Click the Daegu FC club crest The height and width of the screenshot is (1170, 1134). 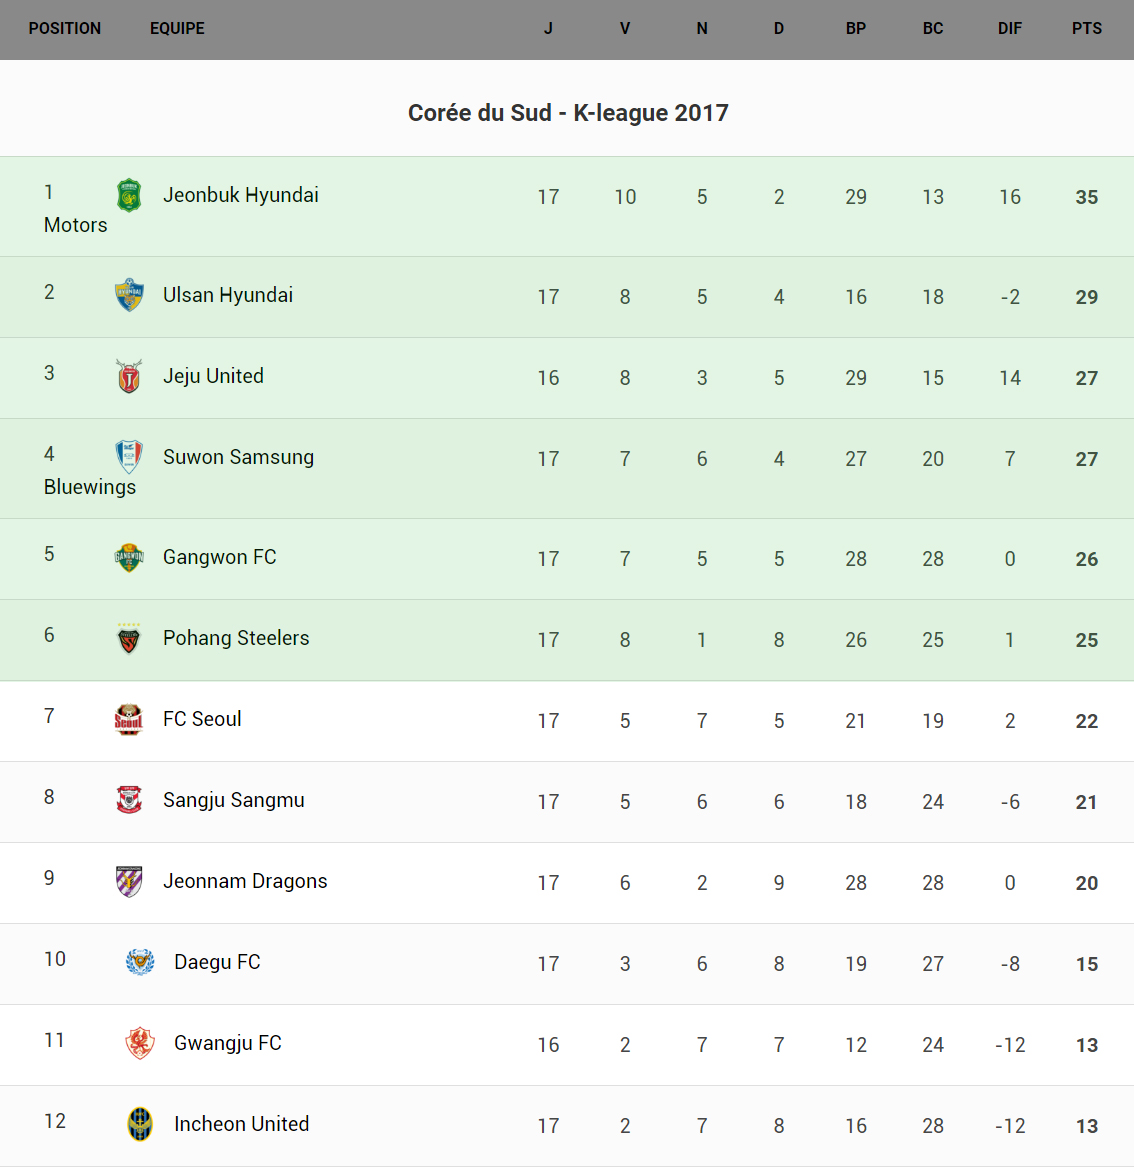(x=140, y=962)
